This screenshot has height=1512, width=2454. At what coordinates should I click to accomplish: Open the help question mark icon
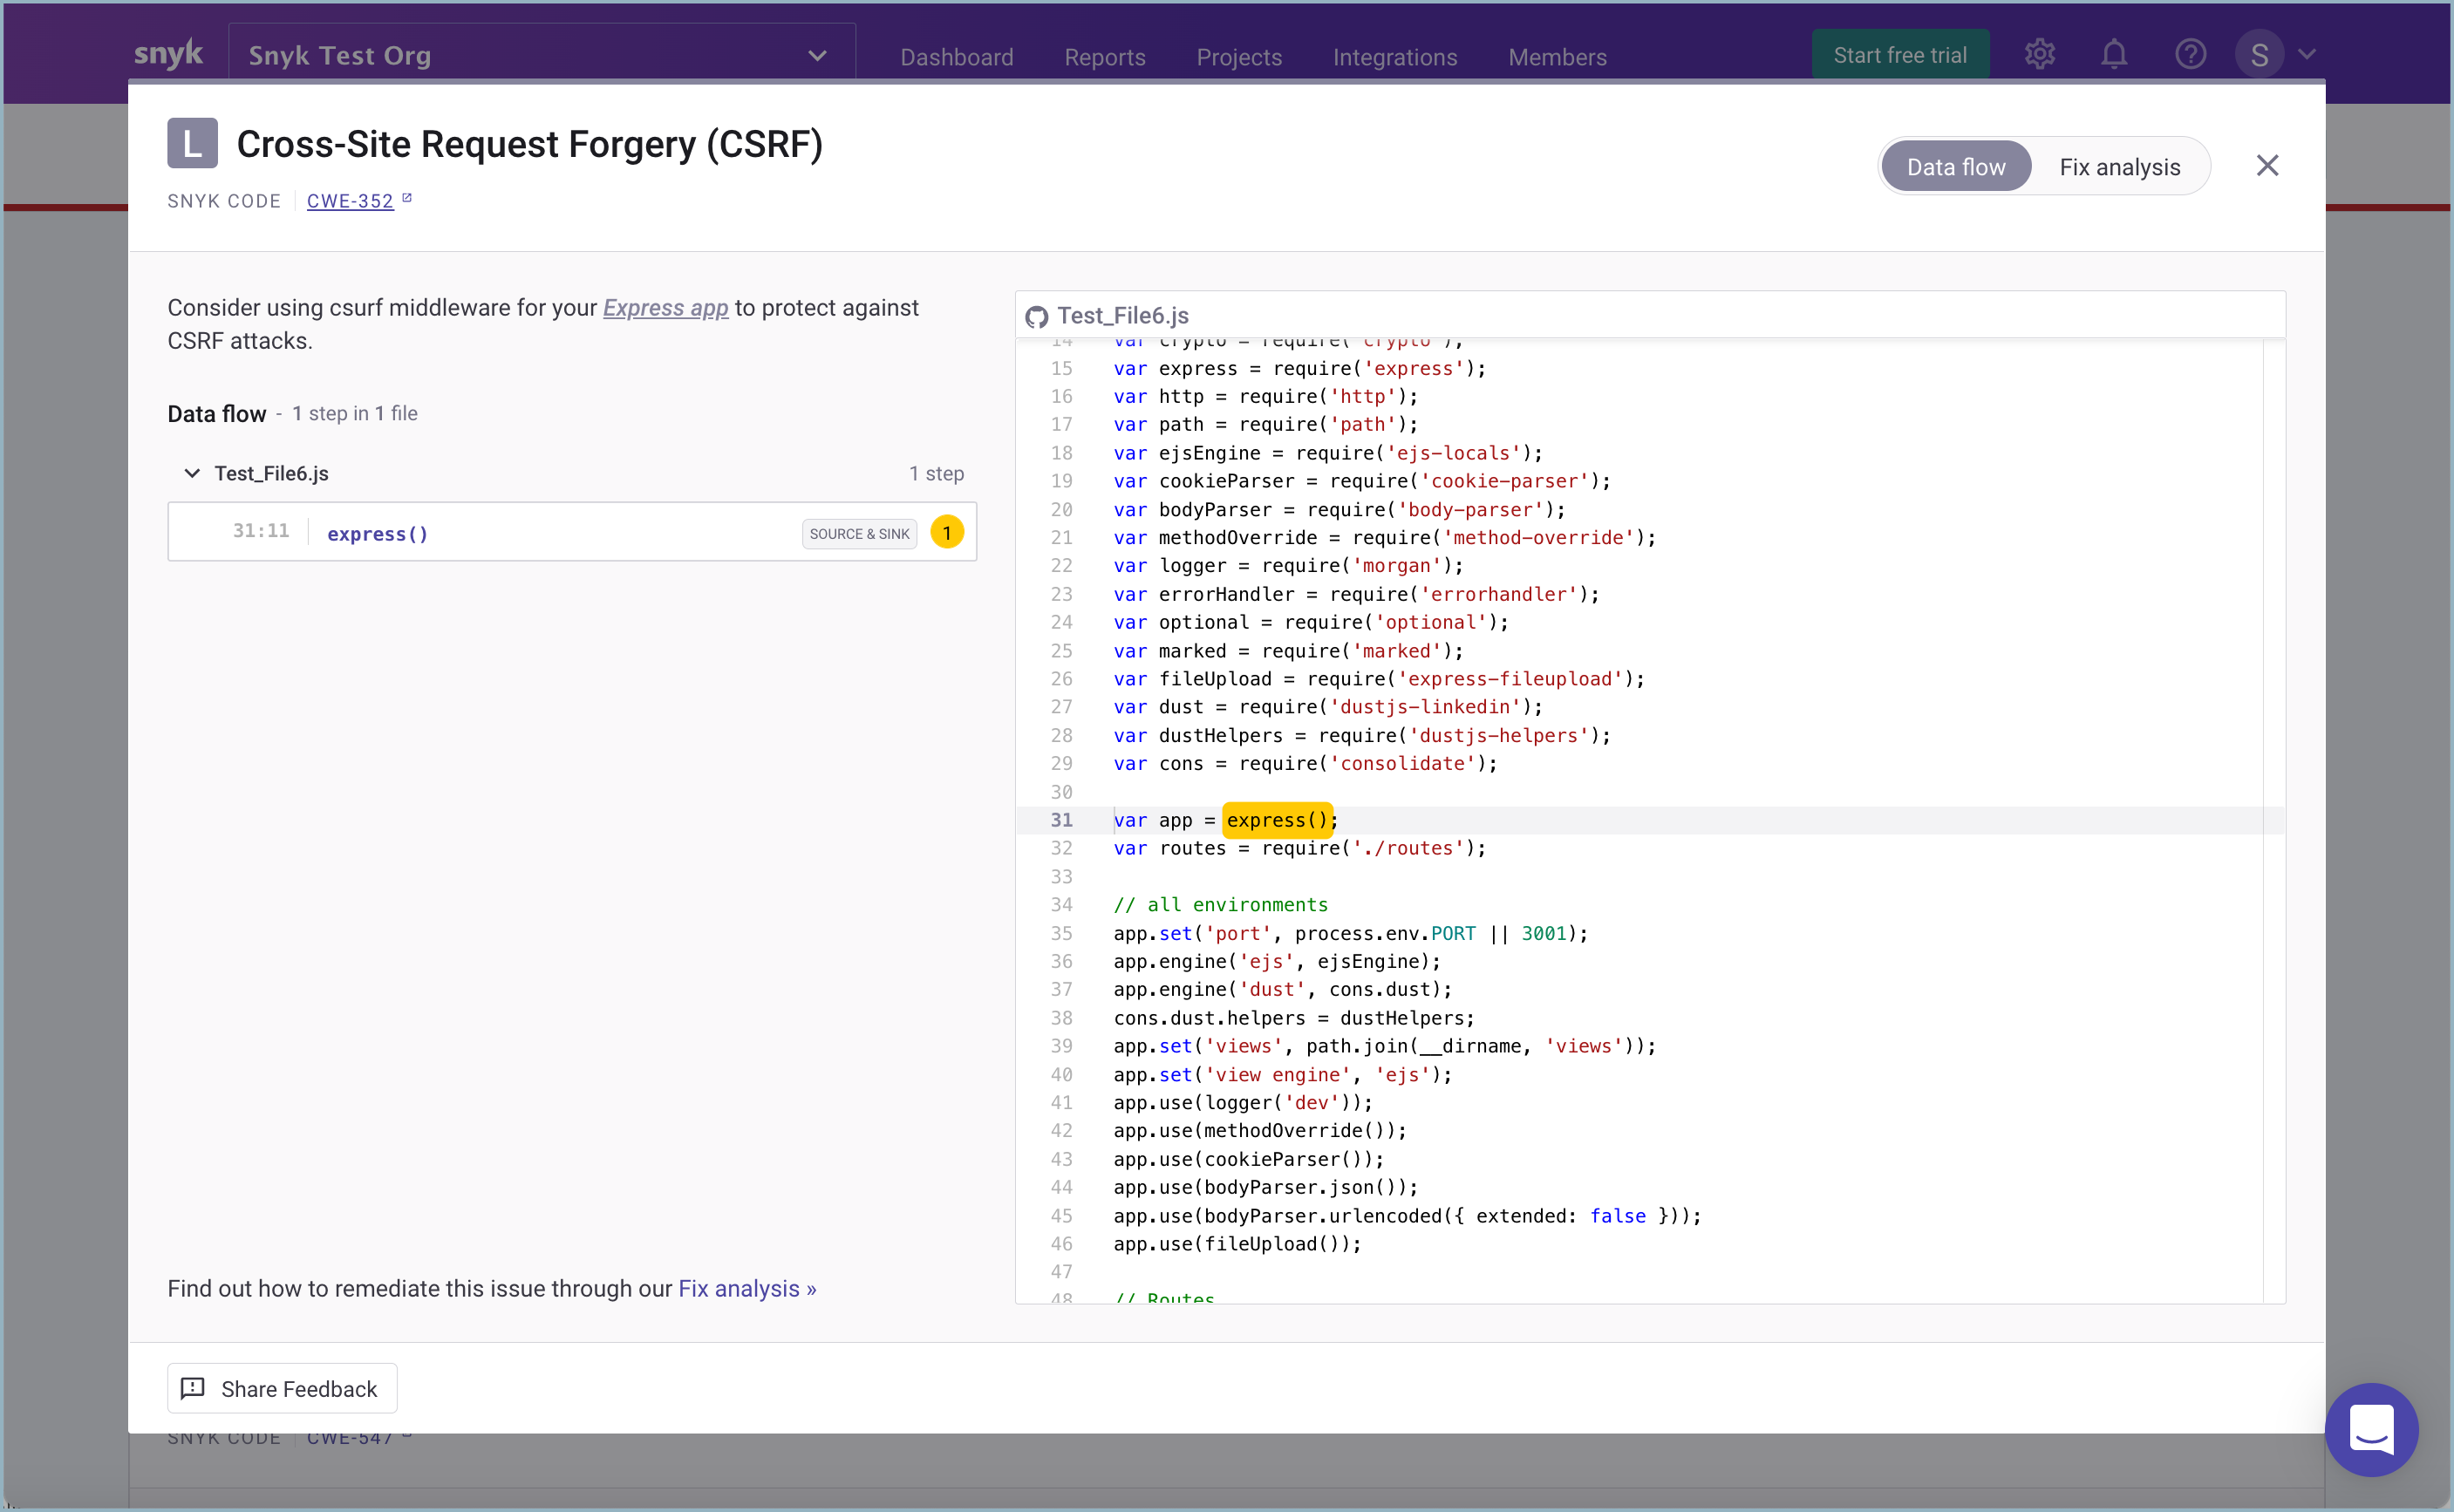click(2190, 54)
